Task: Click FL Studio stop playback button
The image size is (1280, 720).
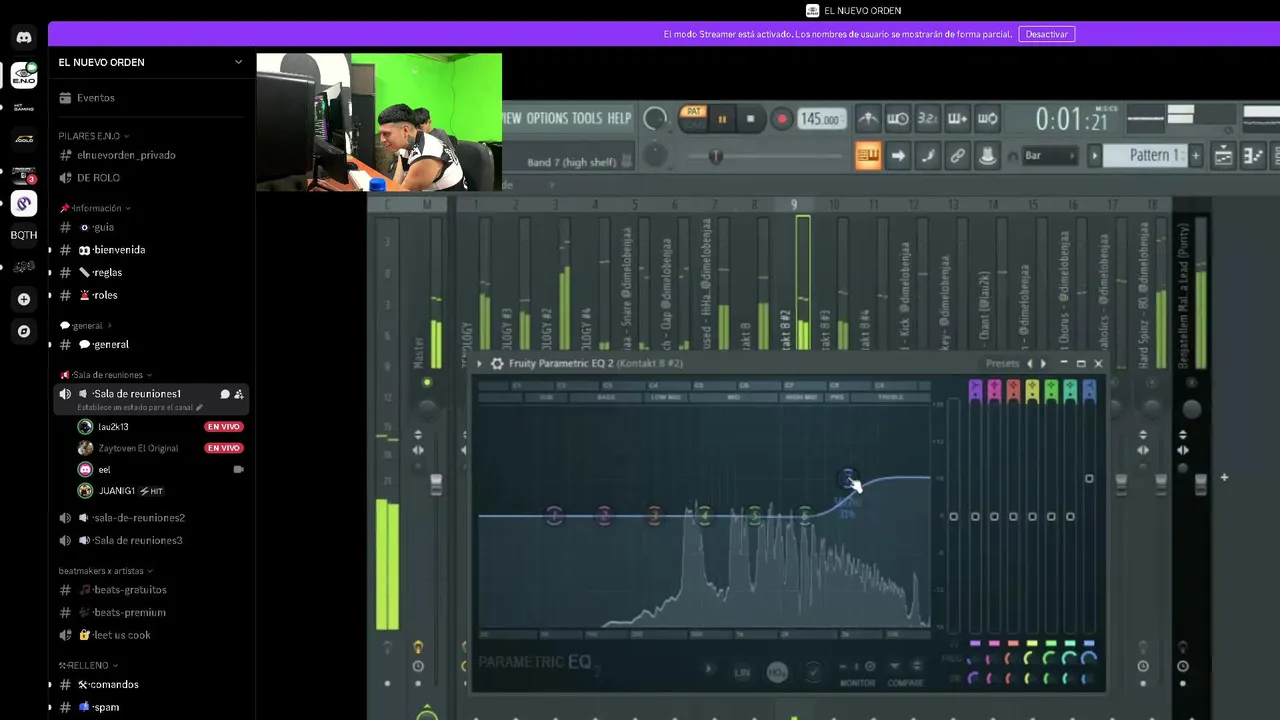Action: (751, 119)
